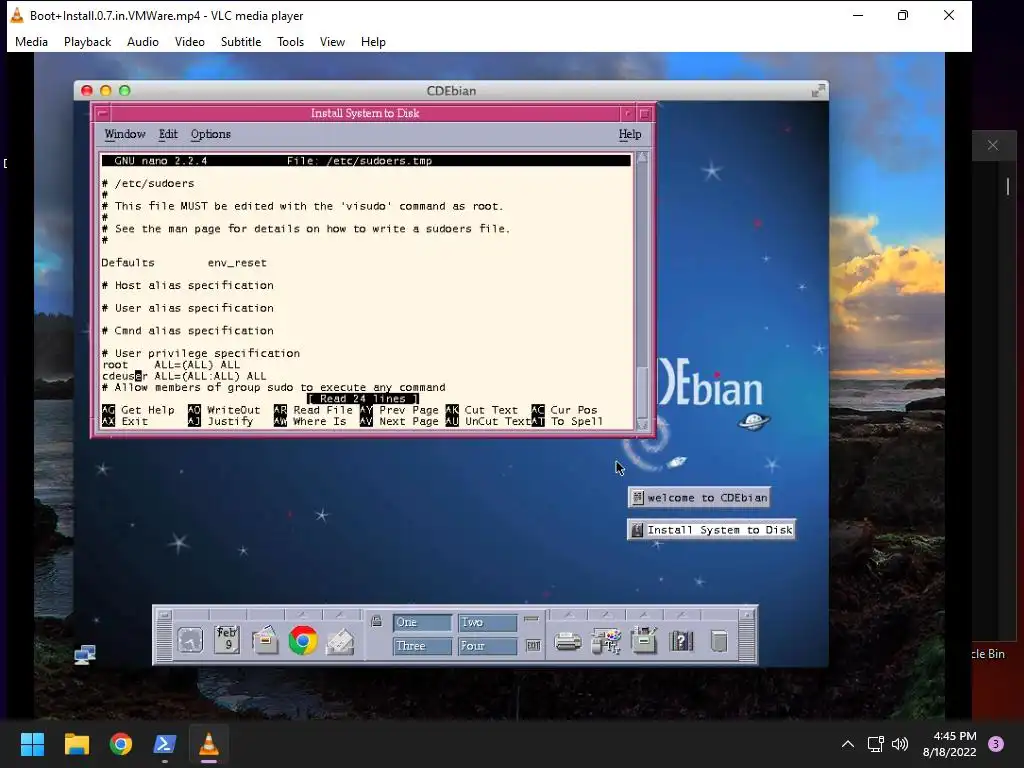Screen dimensions: 1024x768
Task: Open VLC Audio menu
Action: (142, 42)
